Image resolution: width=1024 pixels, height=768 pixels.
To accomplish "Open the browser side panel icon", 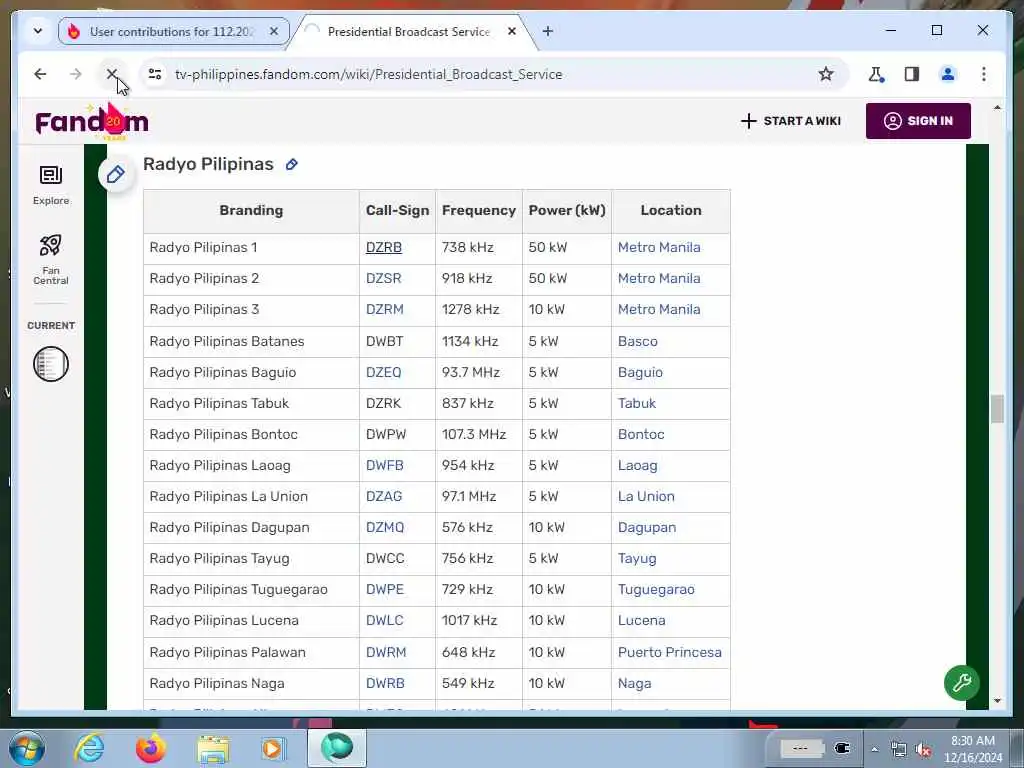I will click(912, 74).
